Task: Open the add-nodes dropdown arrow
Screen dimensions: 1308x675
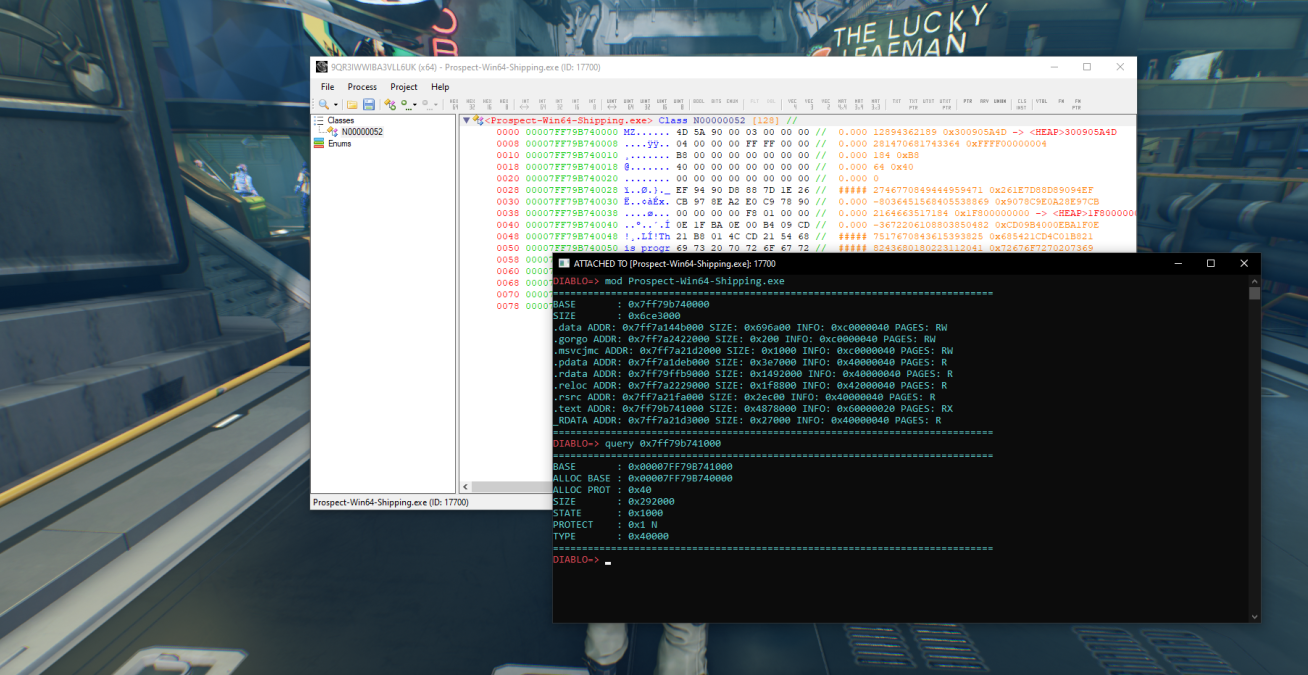Action: [414, 104]
